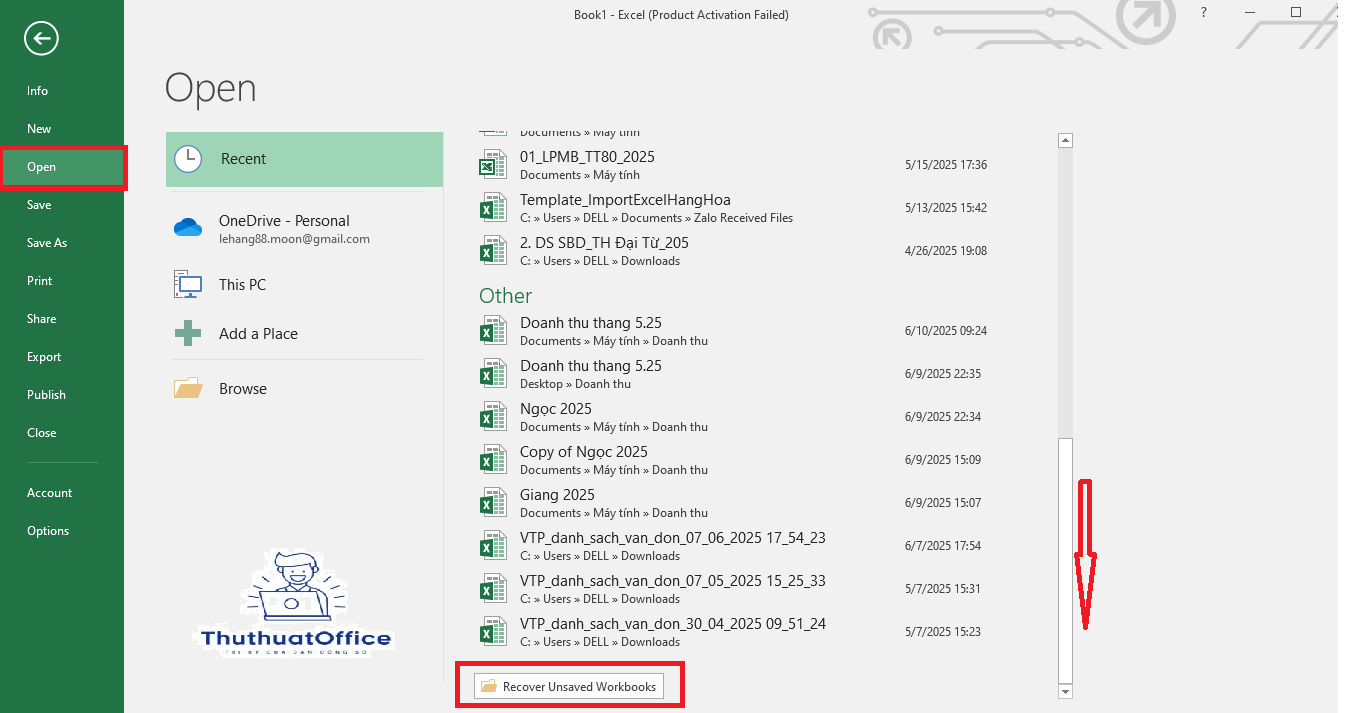Click the 5/13/2025 15:42 date entry
The image size is (1366, 713).
[945, 208]
